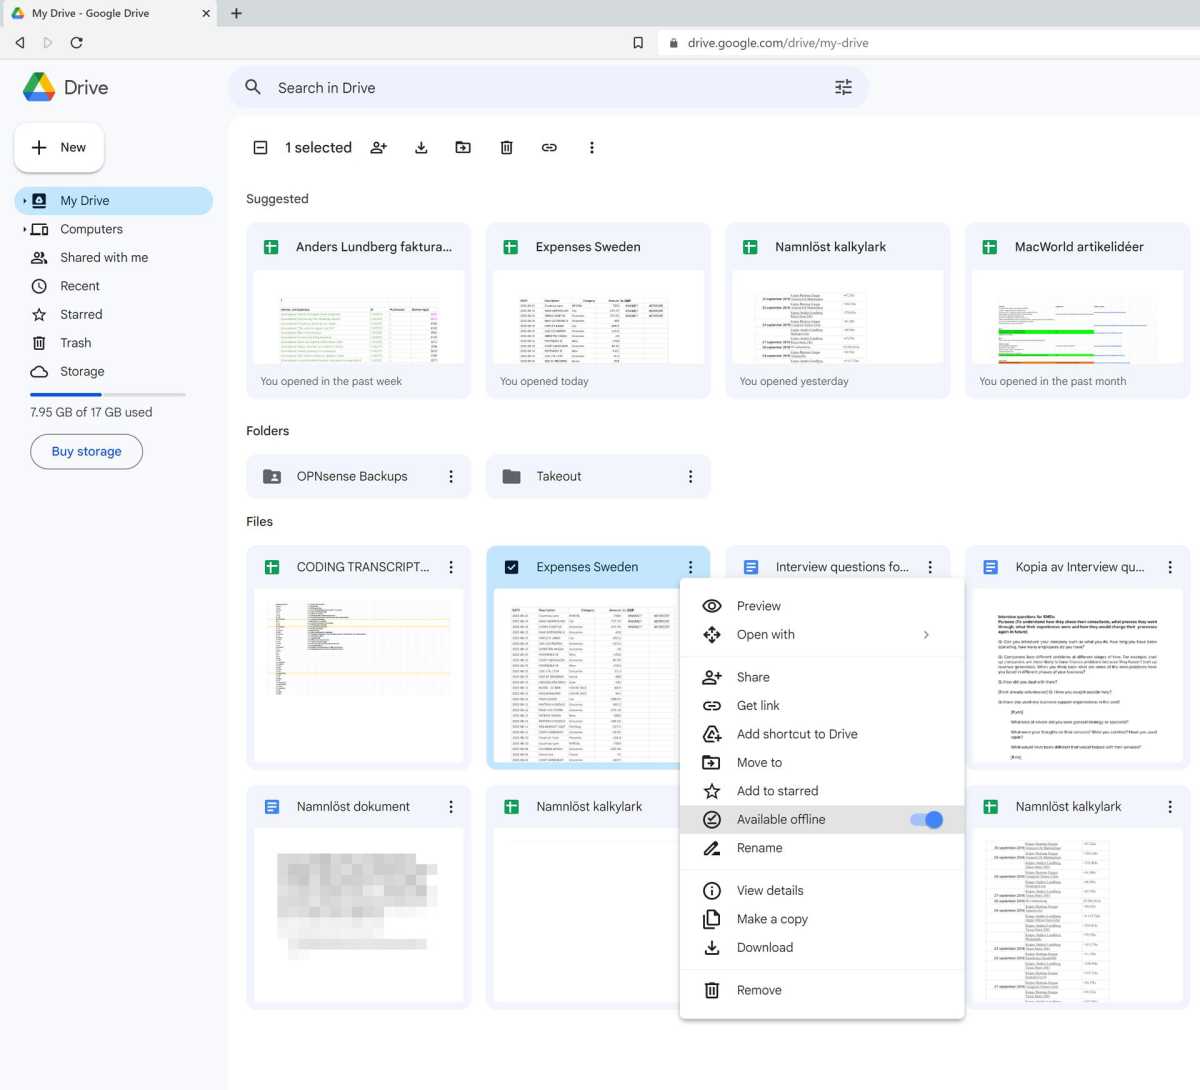Reload the browser page

click(77, 43)
